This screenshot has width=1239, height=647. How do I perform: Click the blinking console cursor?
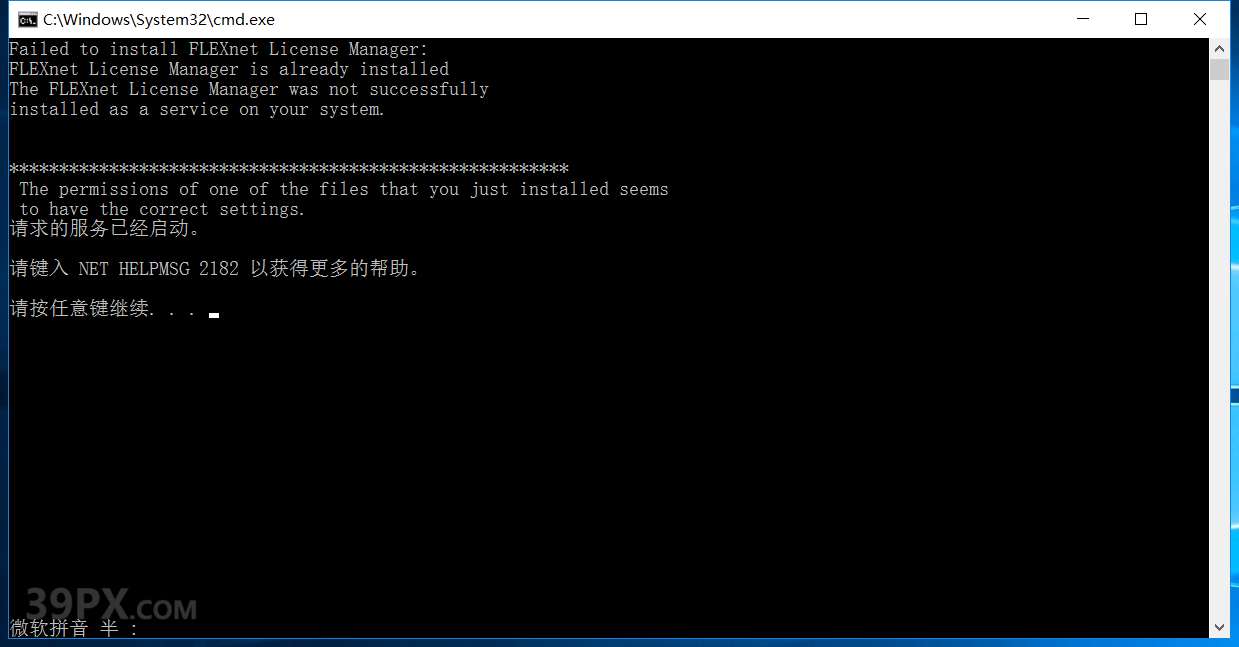tap(214, 315)
